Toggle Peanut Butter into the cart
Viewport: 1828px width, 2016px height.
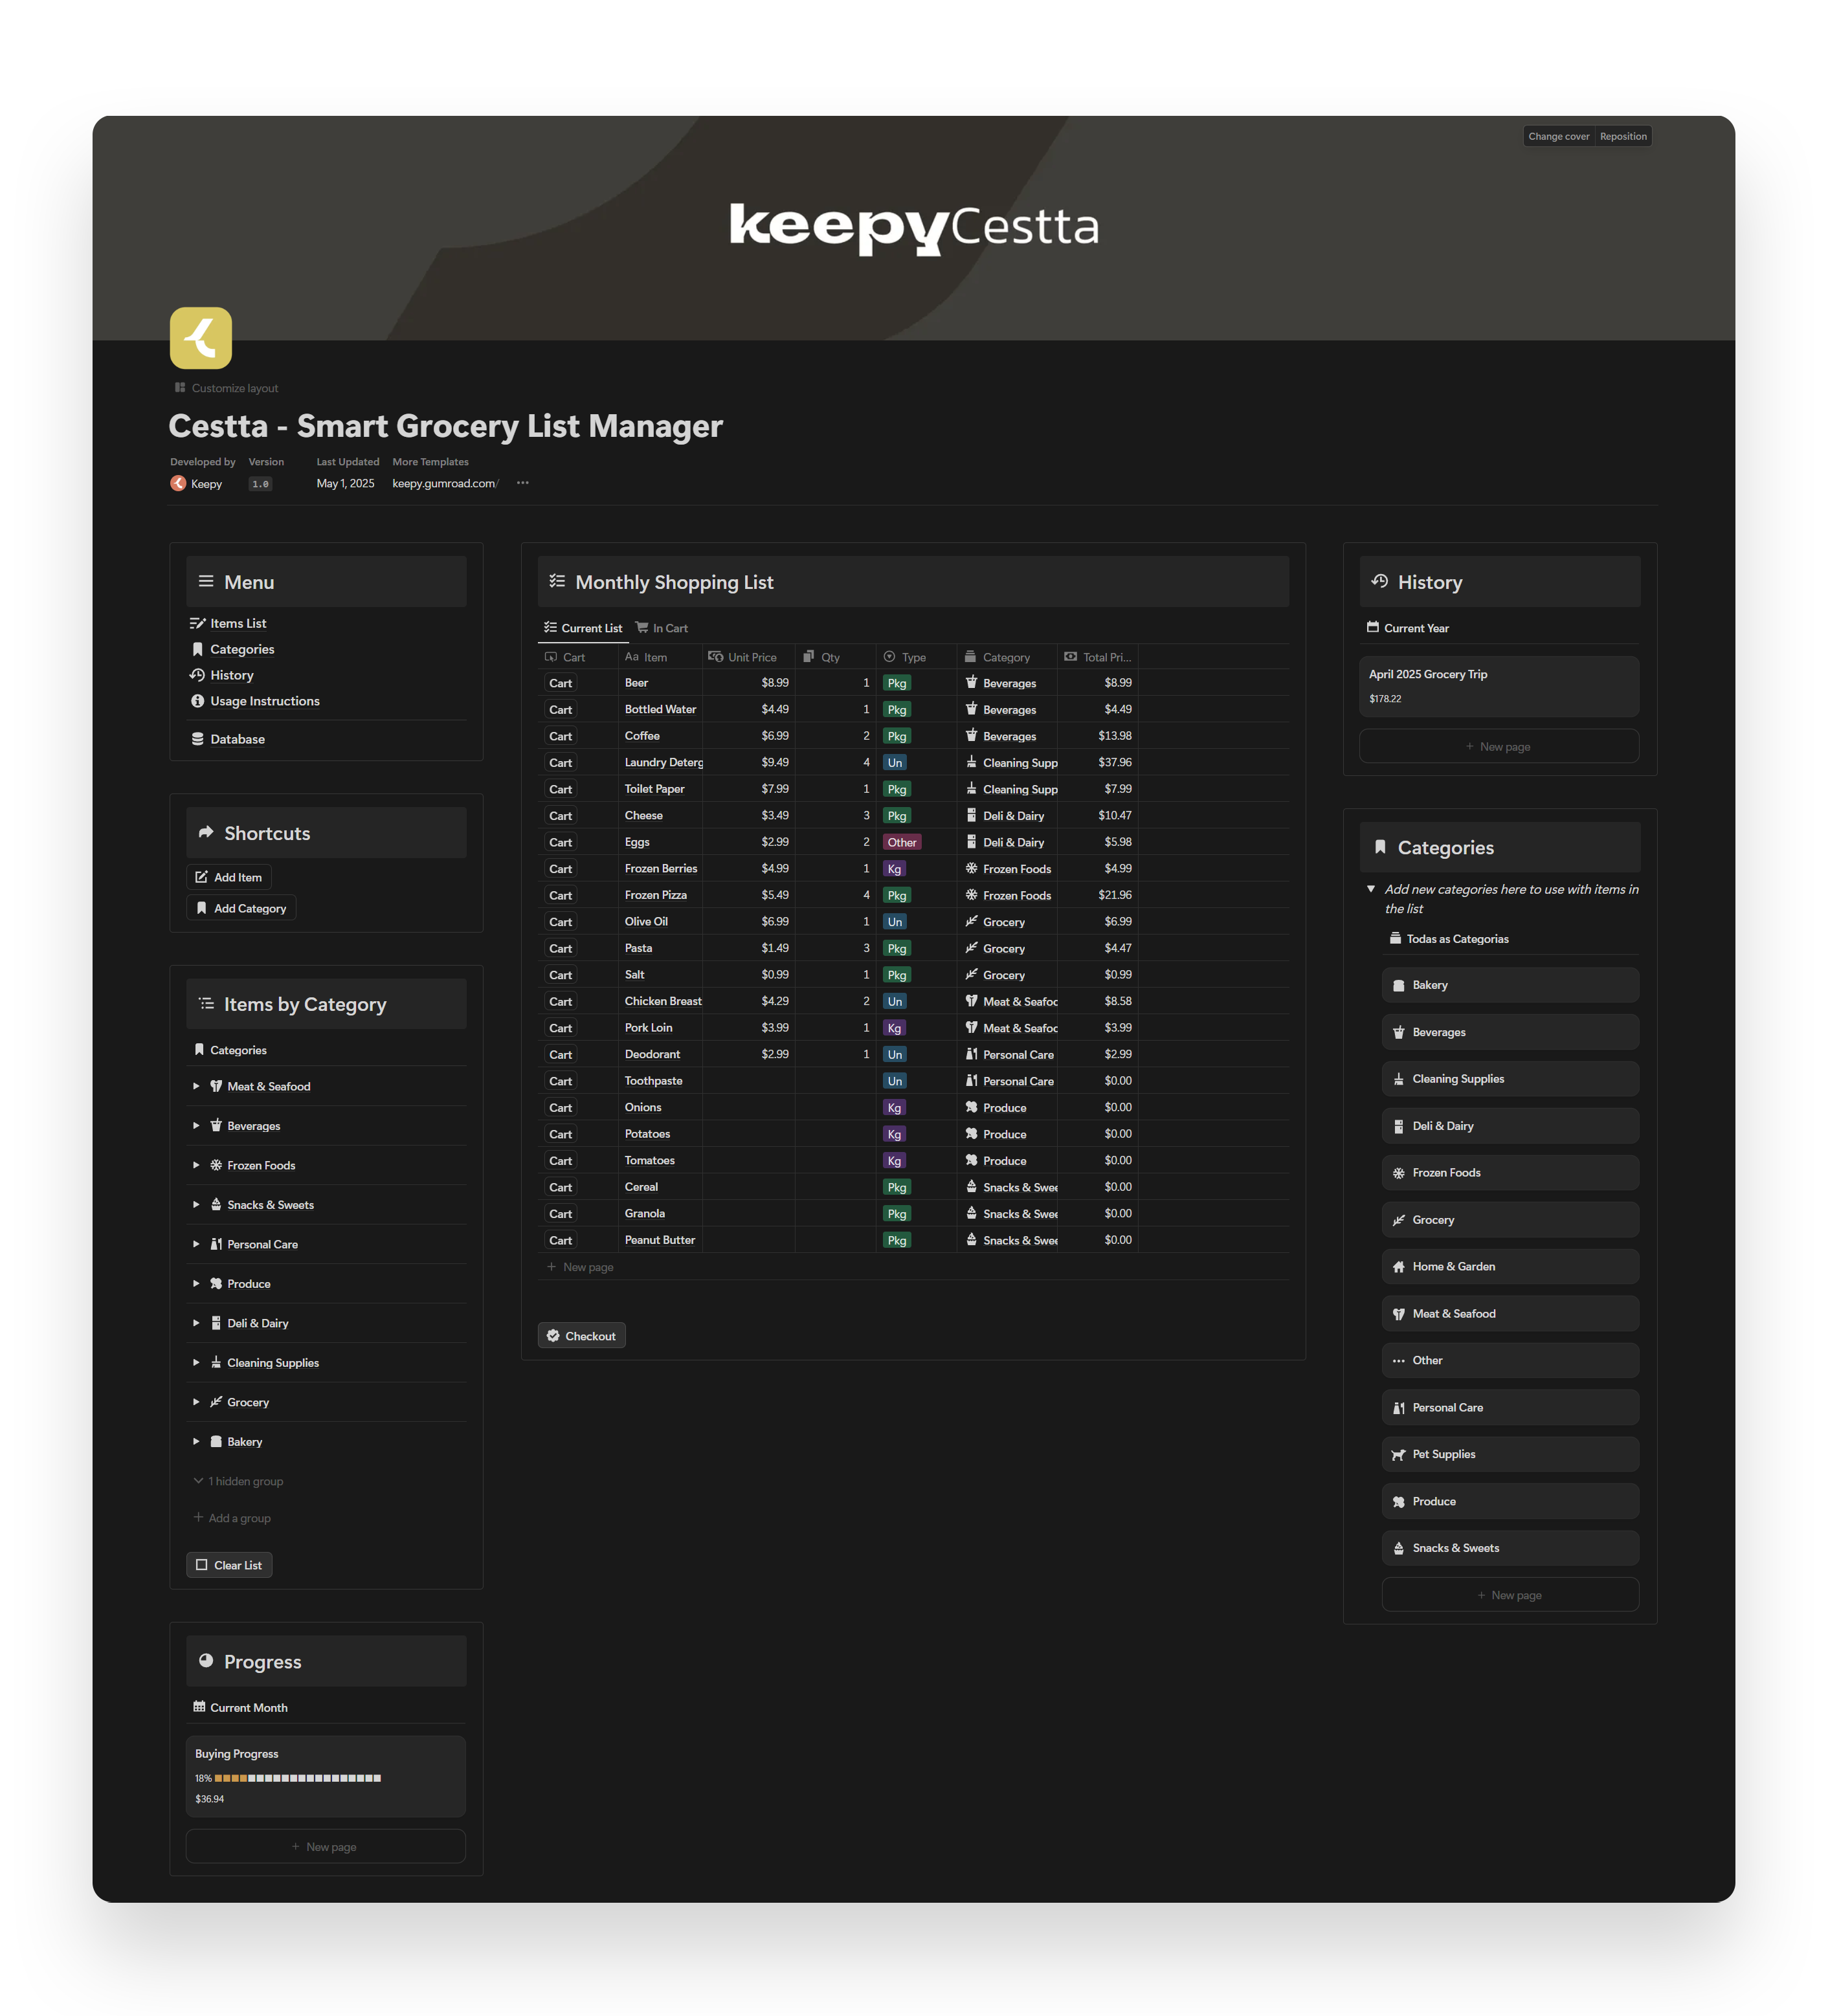[560, 1240]
